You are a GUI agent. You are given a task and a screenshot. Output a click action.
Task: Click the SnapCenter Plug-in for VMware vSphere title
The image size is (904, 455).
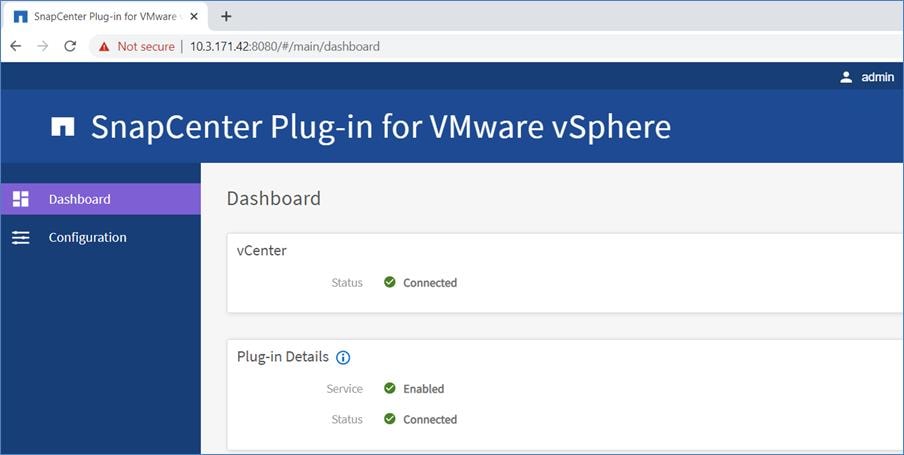[x=381, y=127]
